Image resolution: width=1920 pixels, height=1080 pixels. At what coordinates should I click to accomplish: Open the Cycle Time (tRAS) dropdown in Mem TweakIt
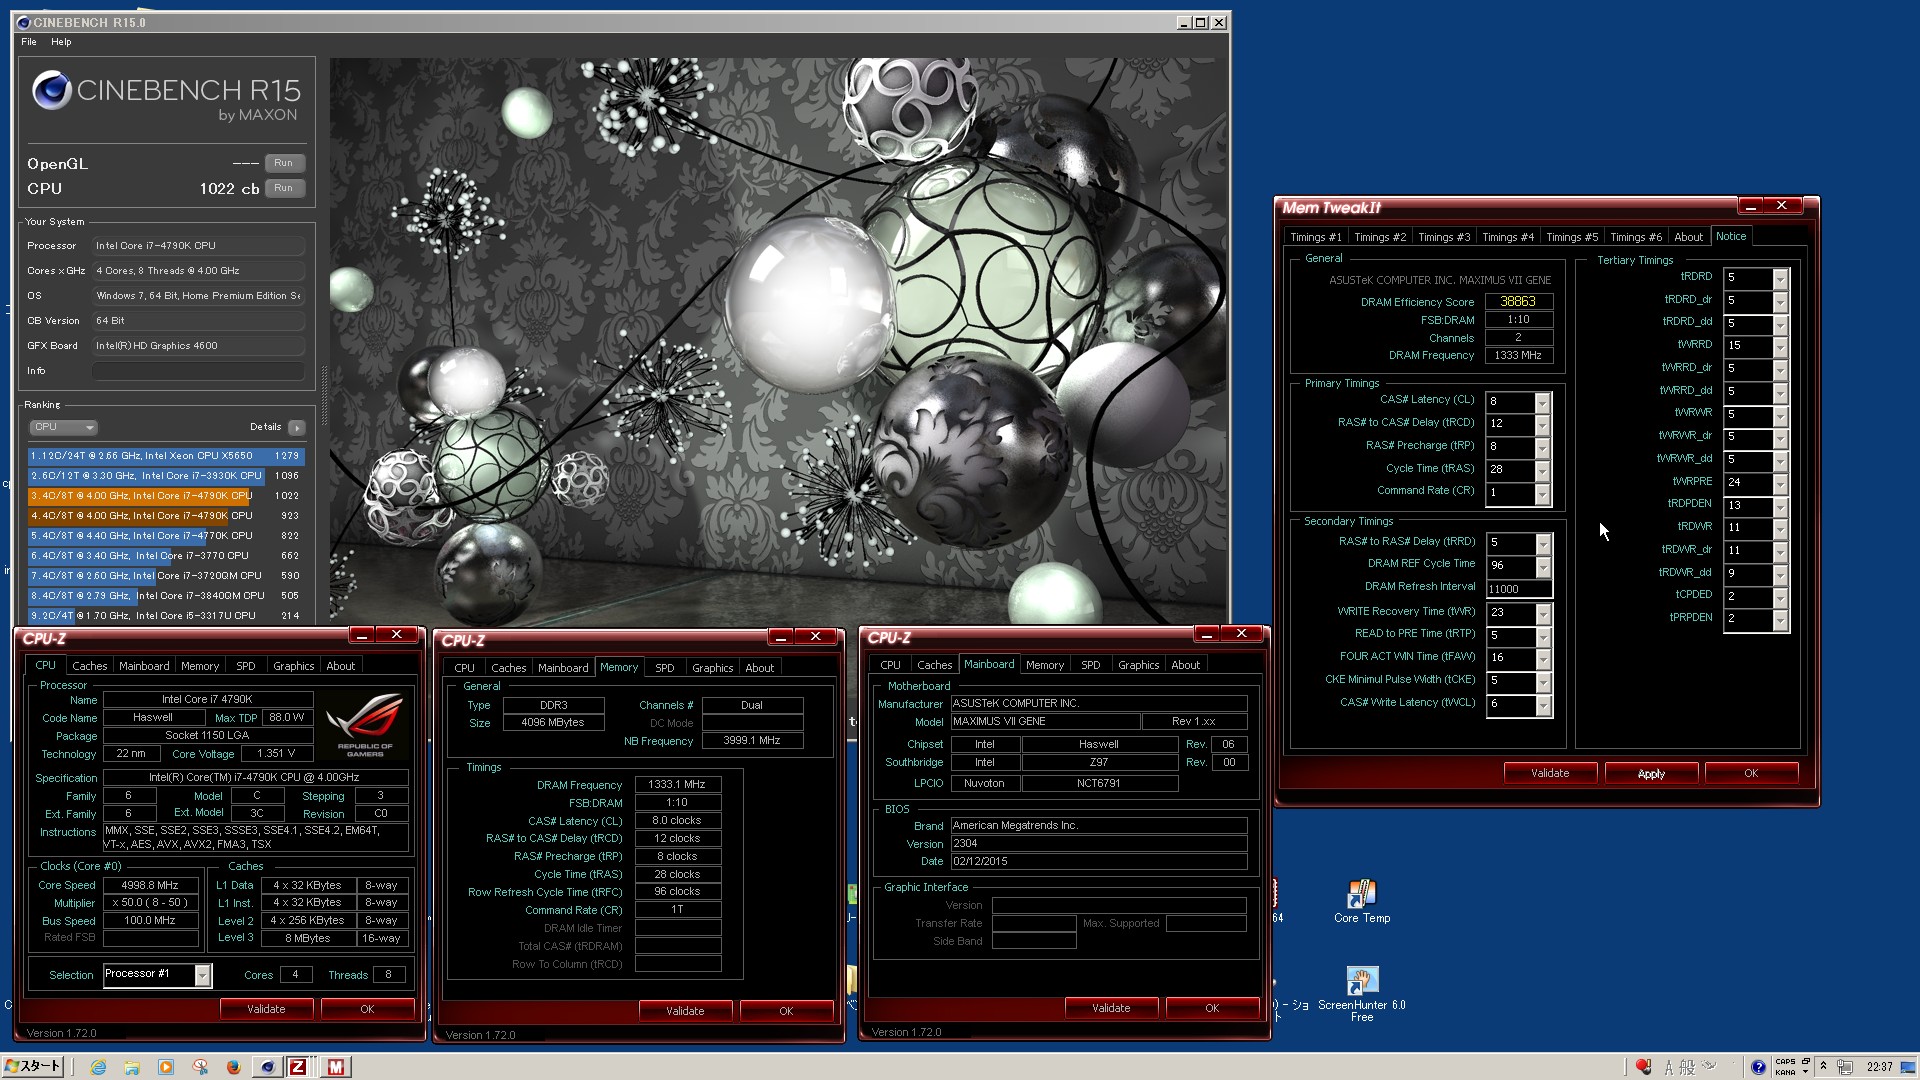(x=1542, y=470)
